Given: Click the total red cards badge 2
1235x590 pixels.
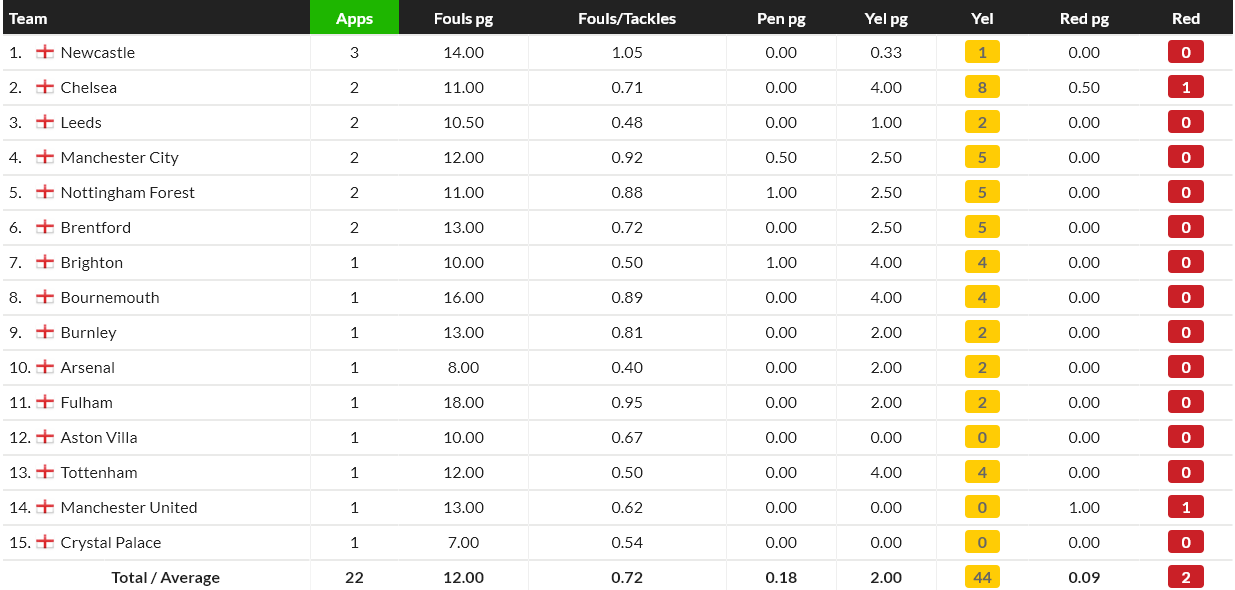Looking at the screenshot, I should click(x=1186, y=577).
